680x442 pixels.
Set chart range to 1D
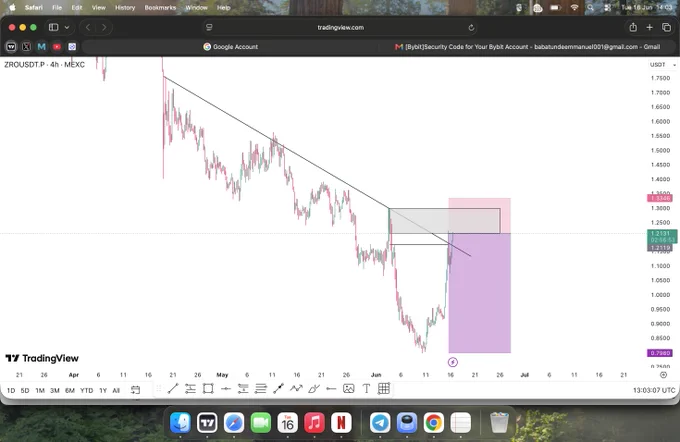coord(11,390)
